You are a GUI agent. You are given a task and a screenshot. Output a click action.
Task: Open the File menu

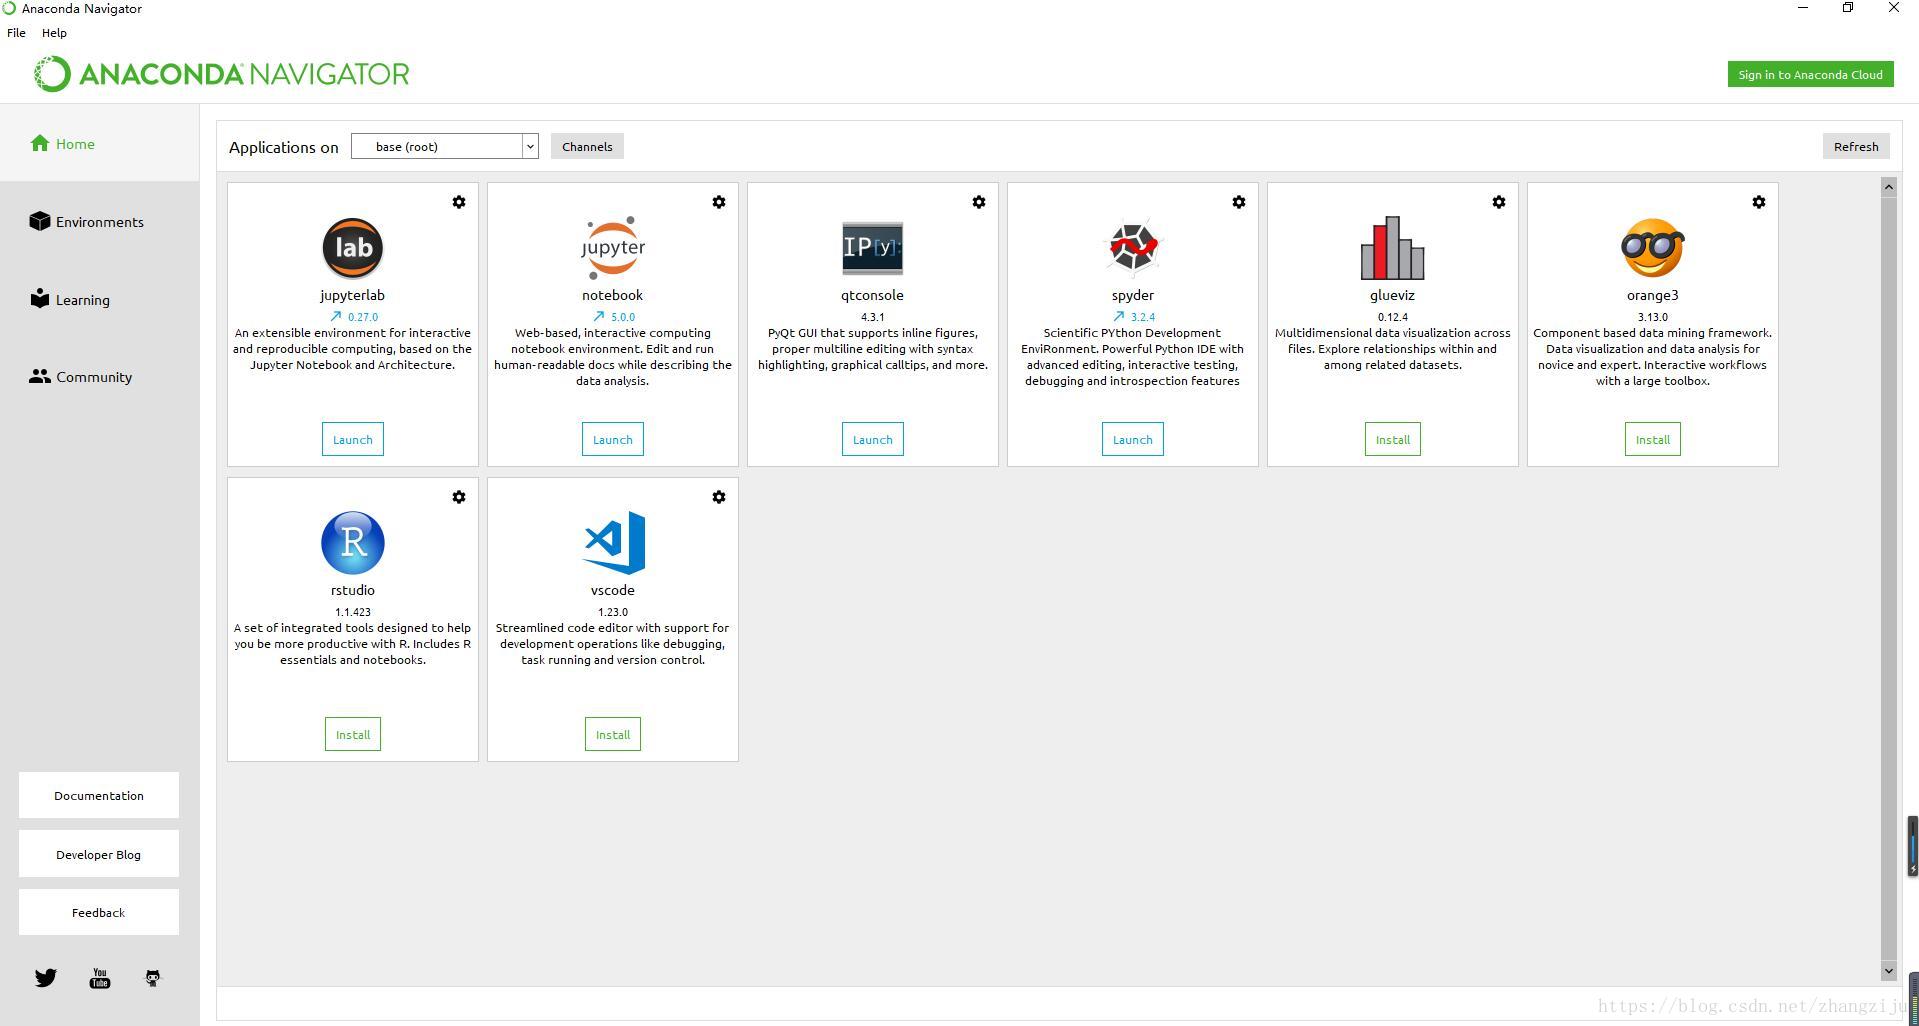16,33
